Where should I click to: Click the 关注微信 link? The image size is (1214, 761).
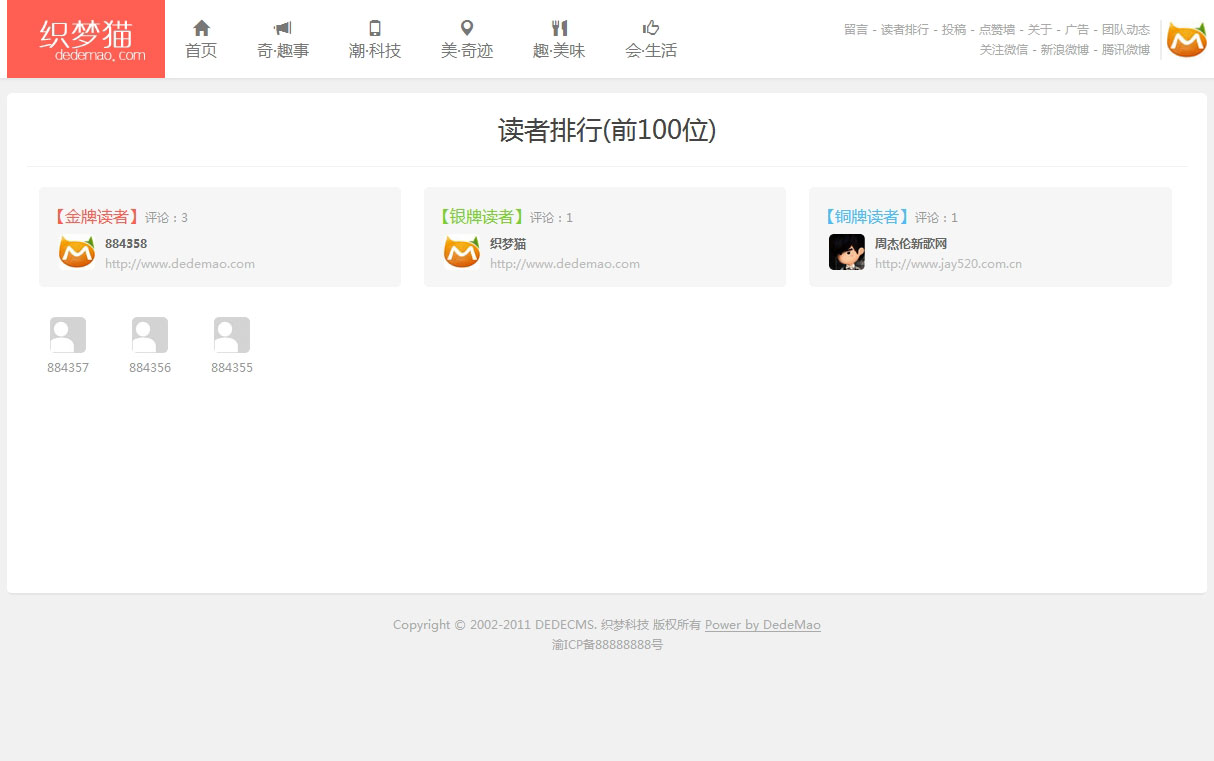(x=1003, y=49)
